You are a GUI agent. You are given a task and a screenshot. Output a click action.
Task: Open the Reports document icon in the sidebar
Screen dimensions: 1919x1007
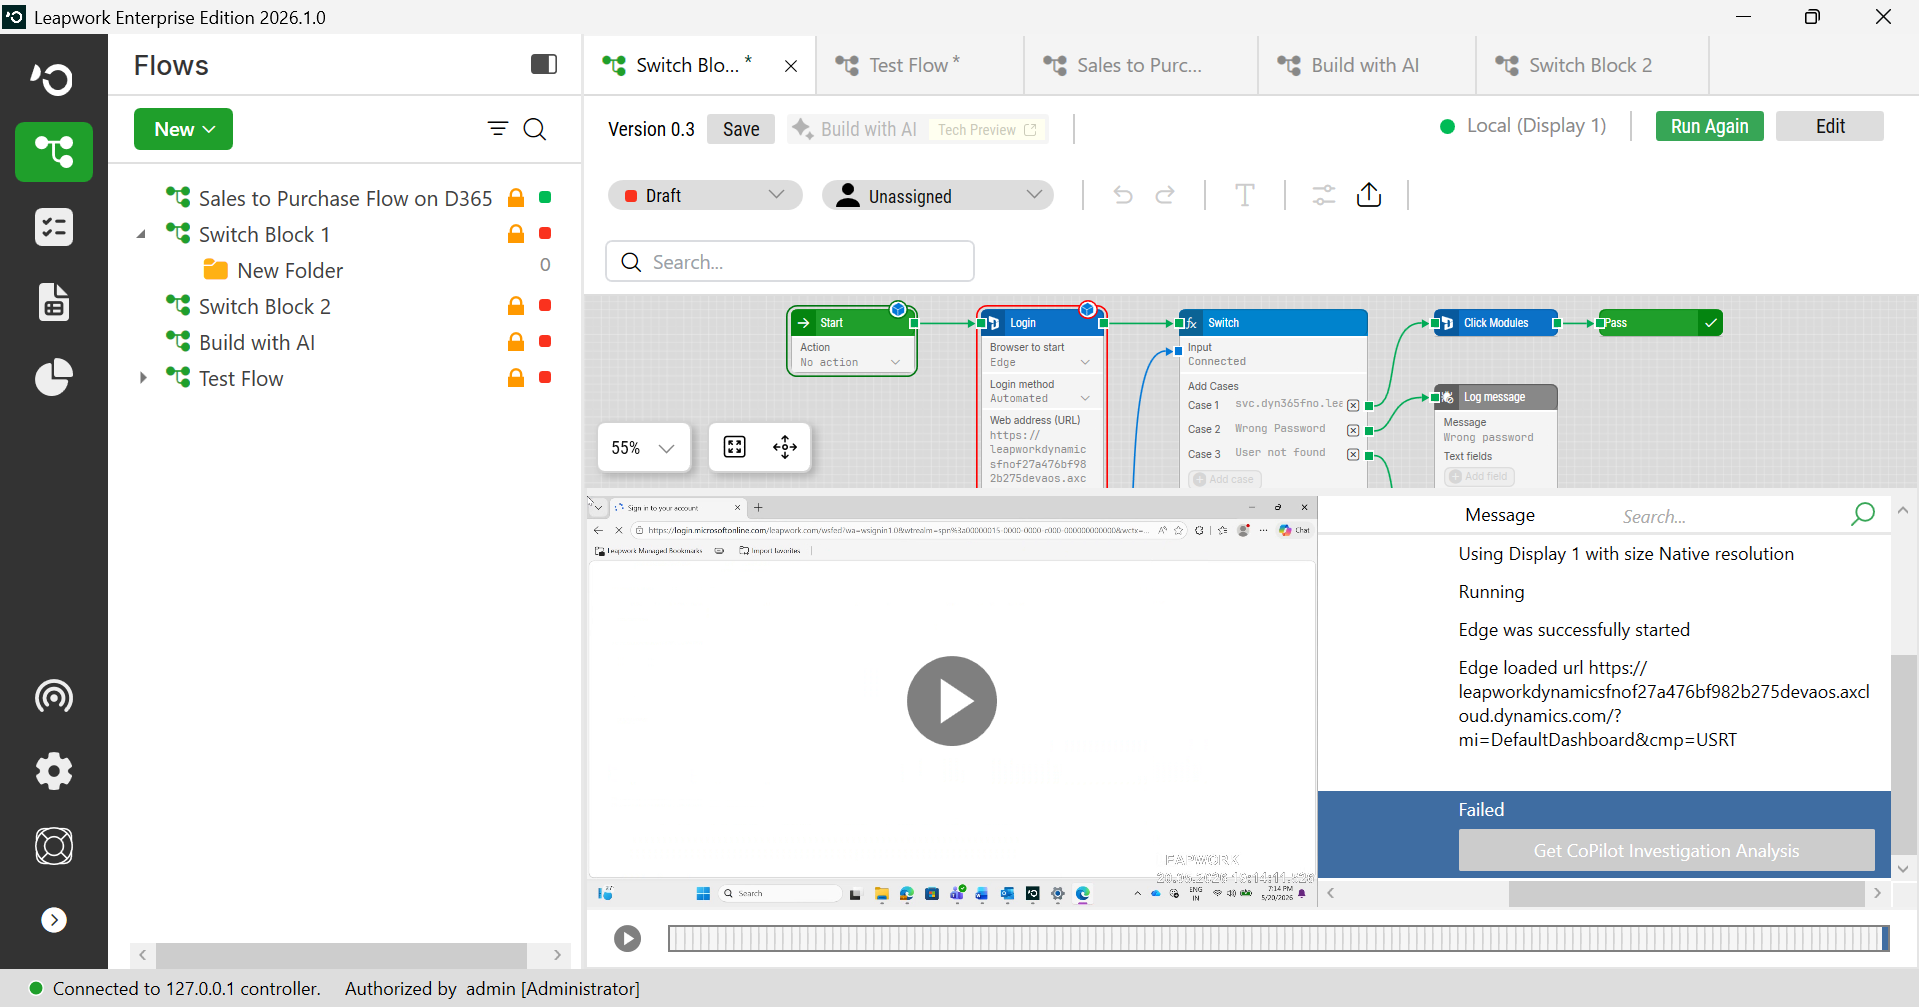[x=54, y=302]
